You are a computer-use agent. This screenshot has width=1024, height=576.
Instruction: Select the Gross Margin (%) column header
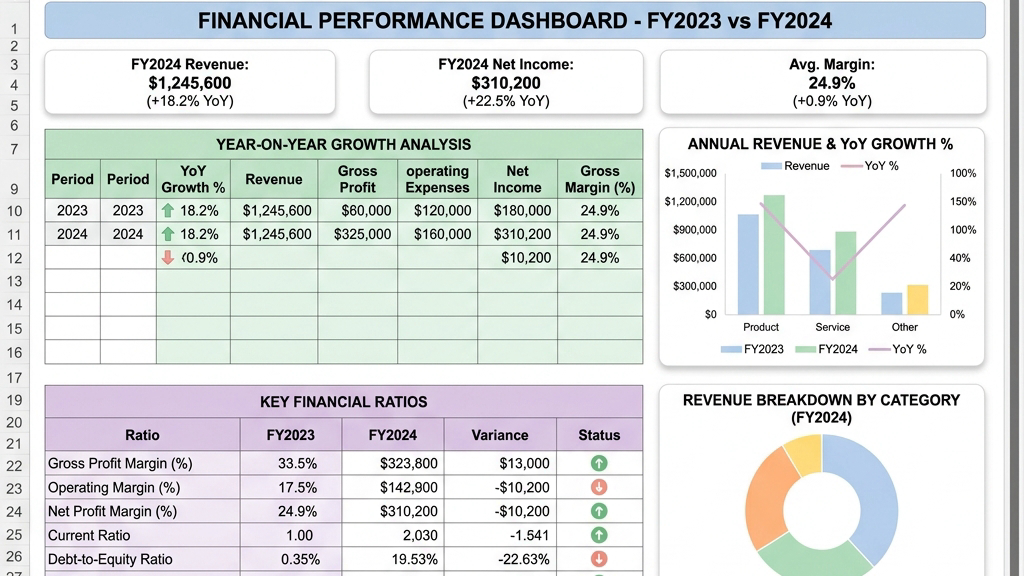tap(600, 179)
